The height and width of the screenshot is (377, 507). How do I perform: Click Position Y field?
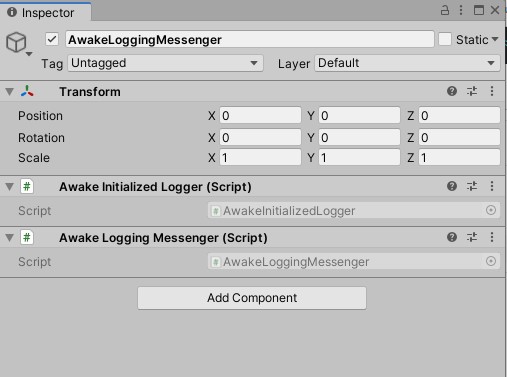[359, 116]
